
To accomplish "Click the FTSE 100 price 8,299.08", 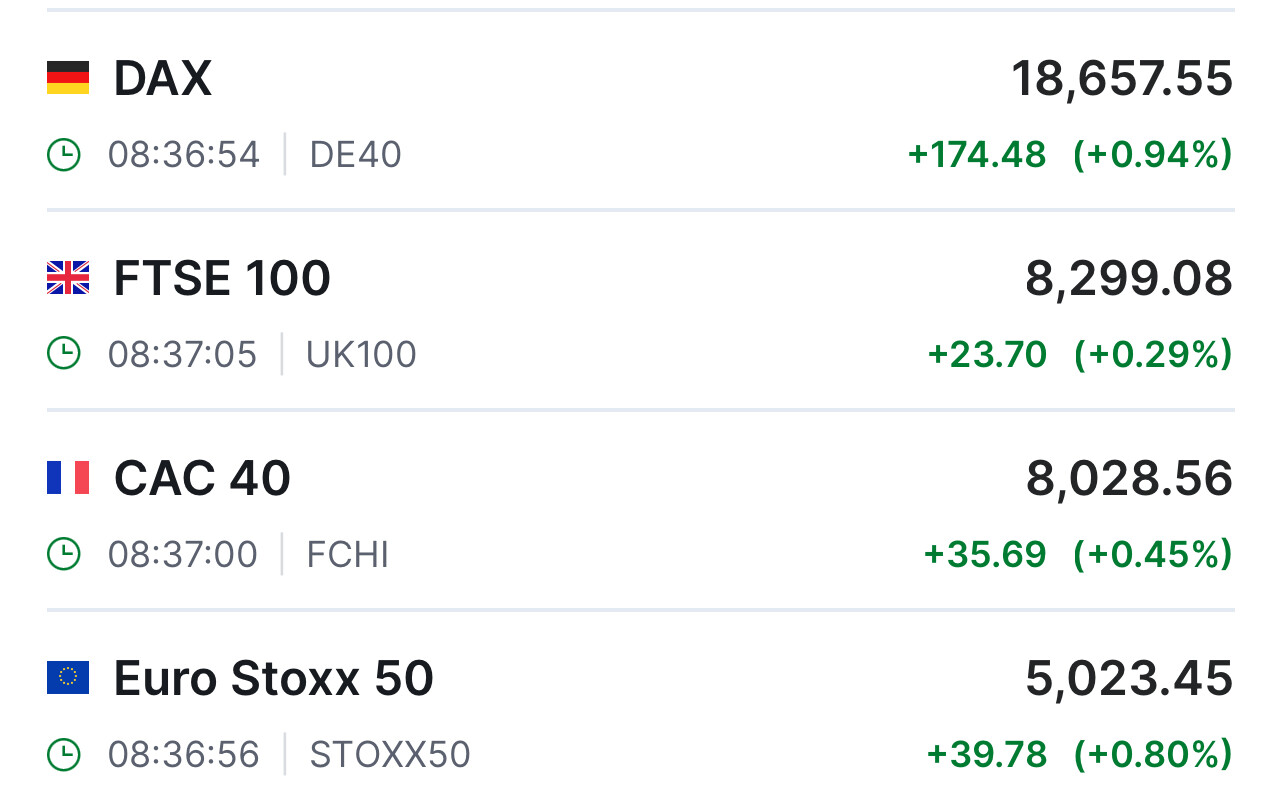I will click(1129, 278).
